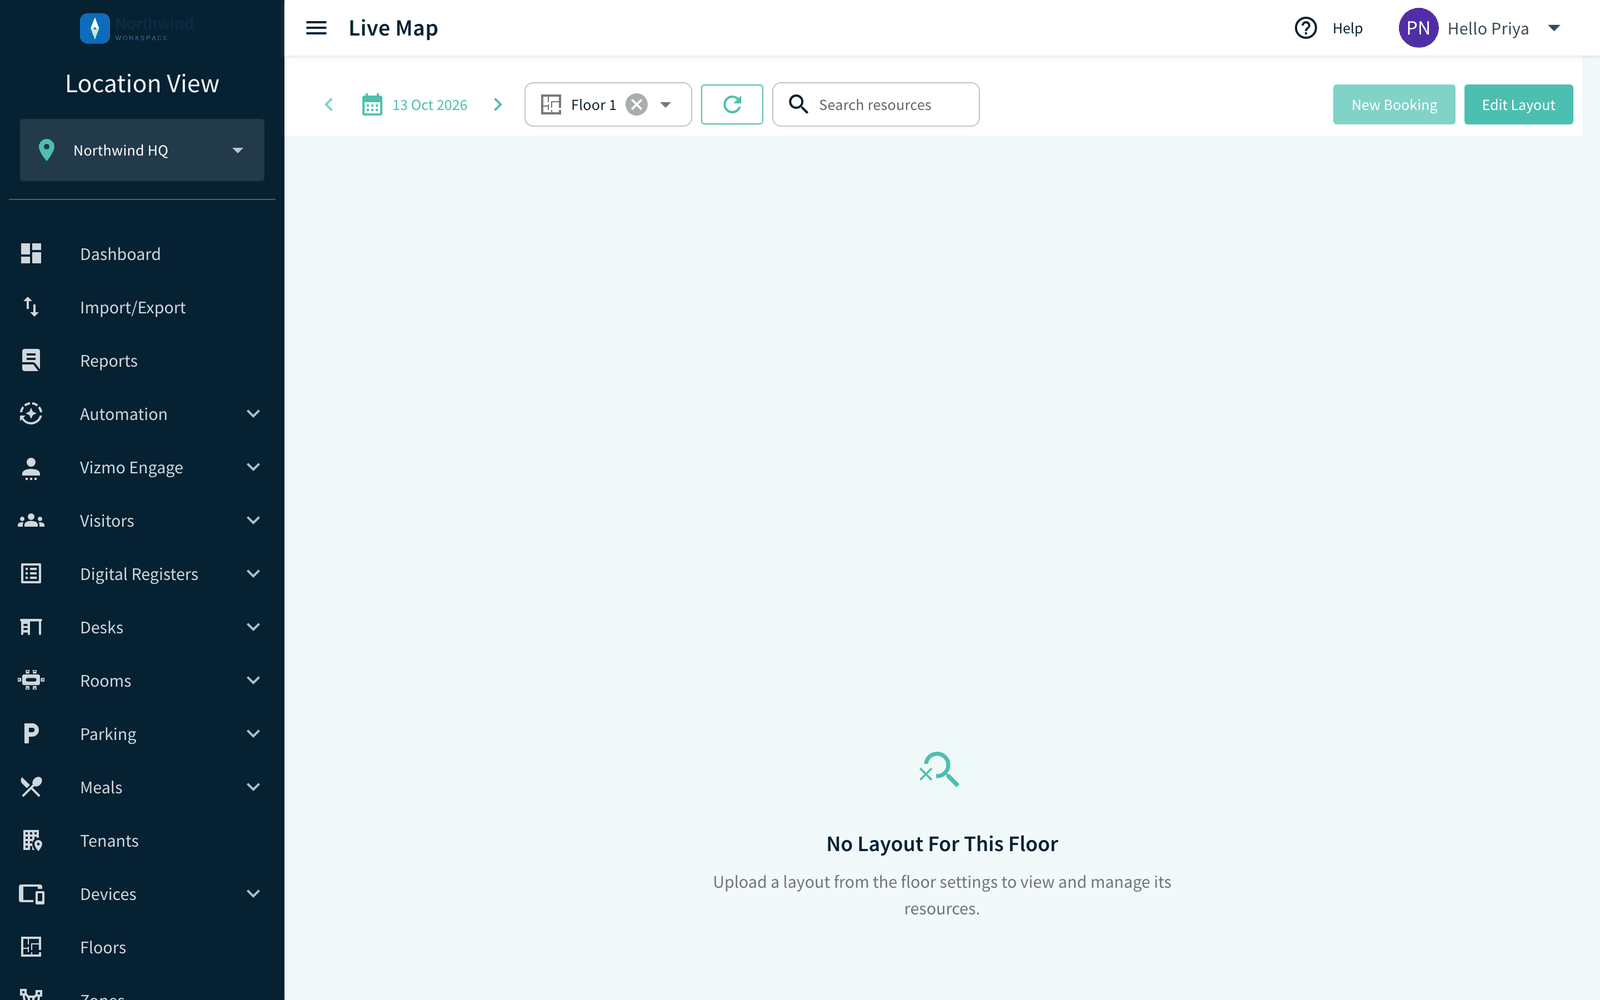1600x1000 pixels.
Task: Expand the Vizmo Engage submenu chevron
Action: [253, 467]
